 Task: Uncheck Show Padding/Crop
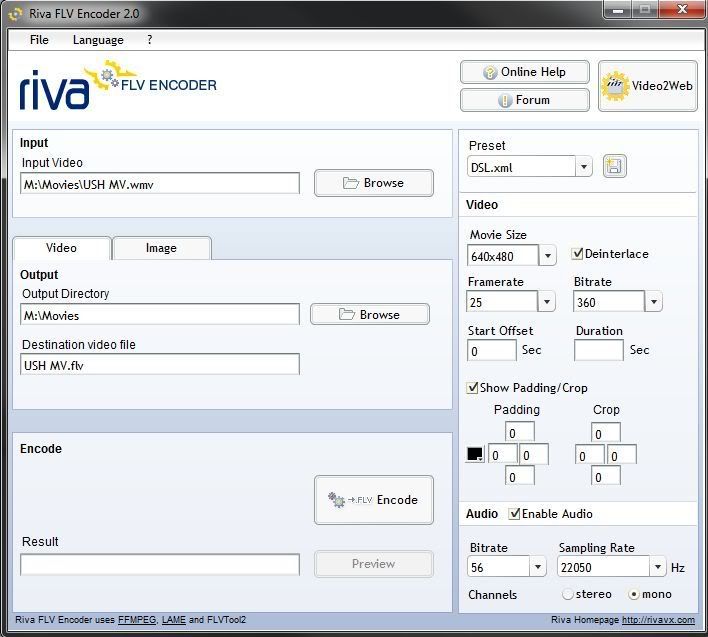tap(472, 388)
